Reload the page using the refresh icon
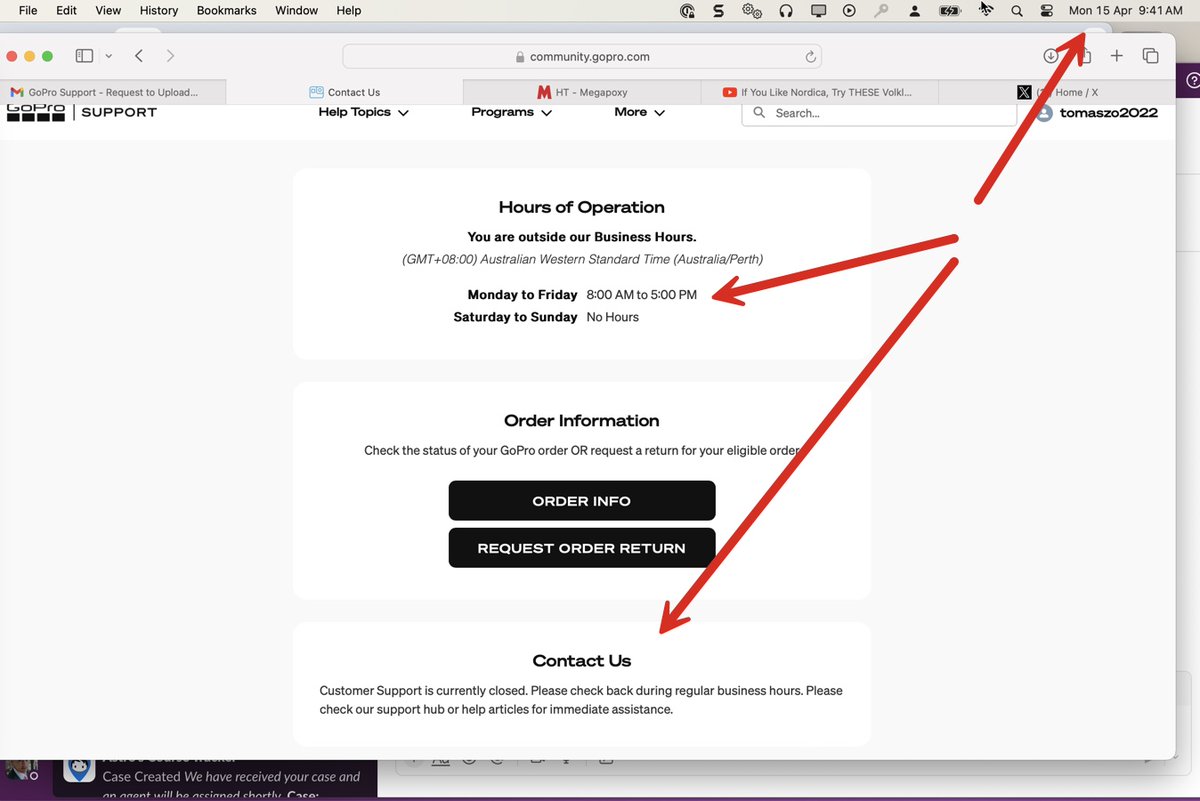The image size is (1200, 801). click(811, 57)
